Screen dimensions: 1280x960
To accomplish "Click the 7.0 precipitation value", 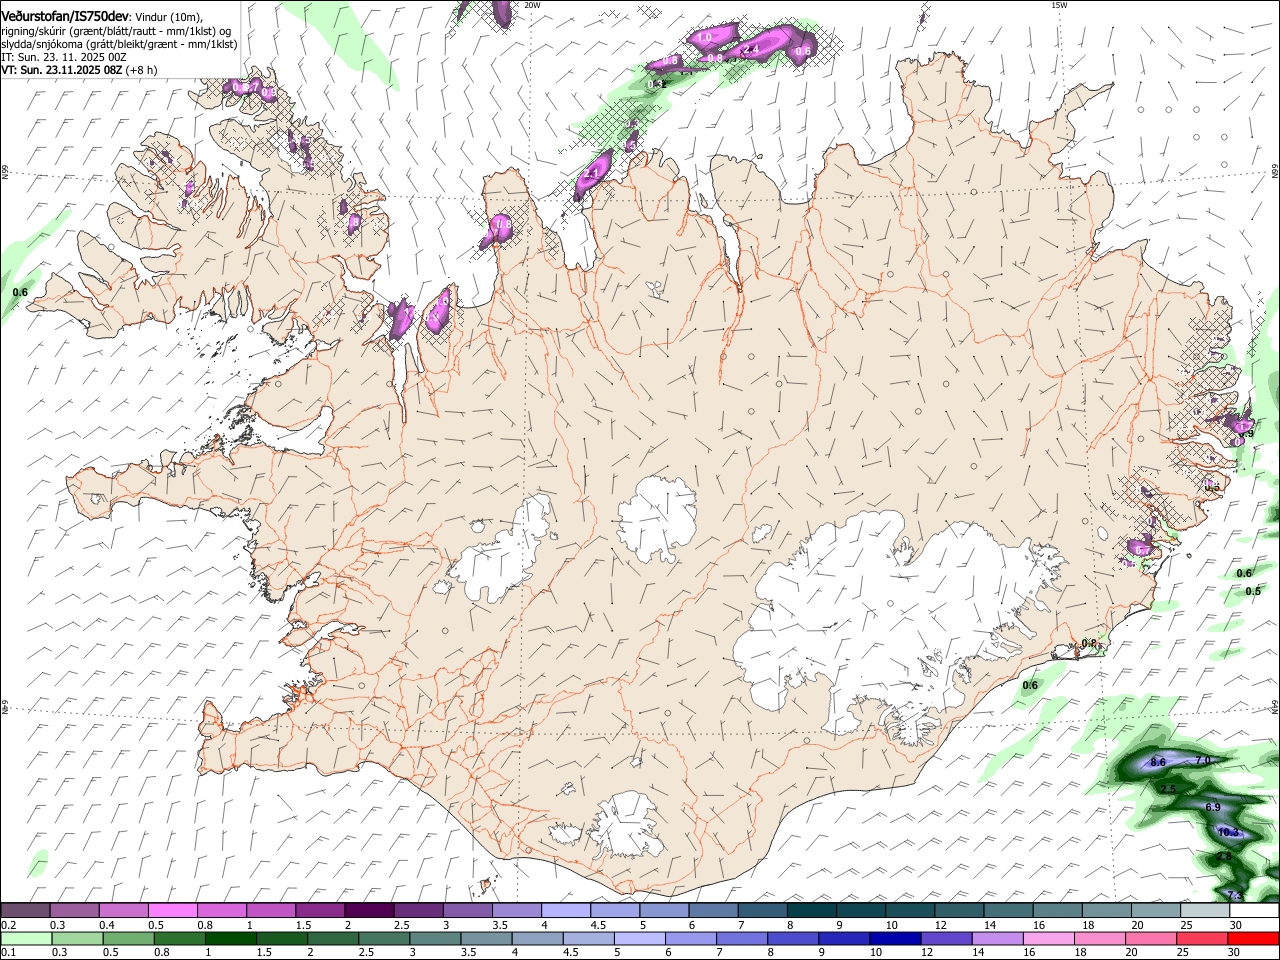I will [x=1203, y=760].
